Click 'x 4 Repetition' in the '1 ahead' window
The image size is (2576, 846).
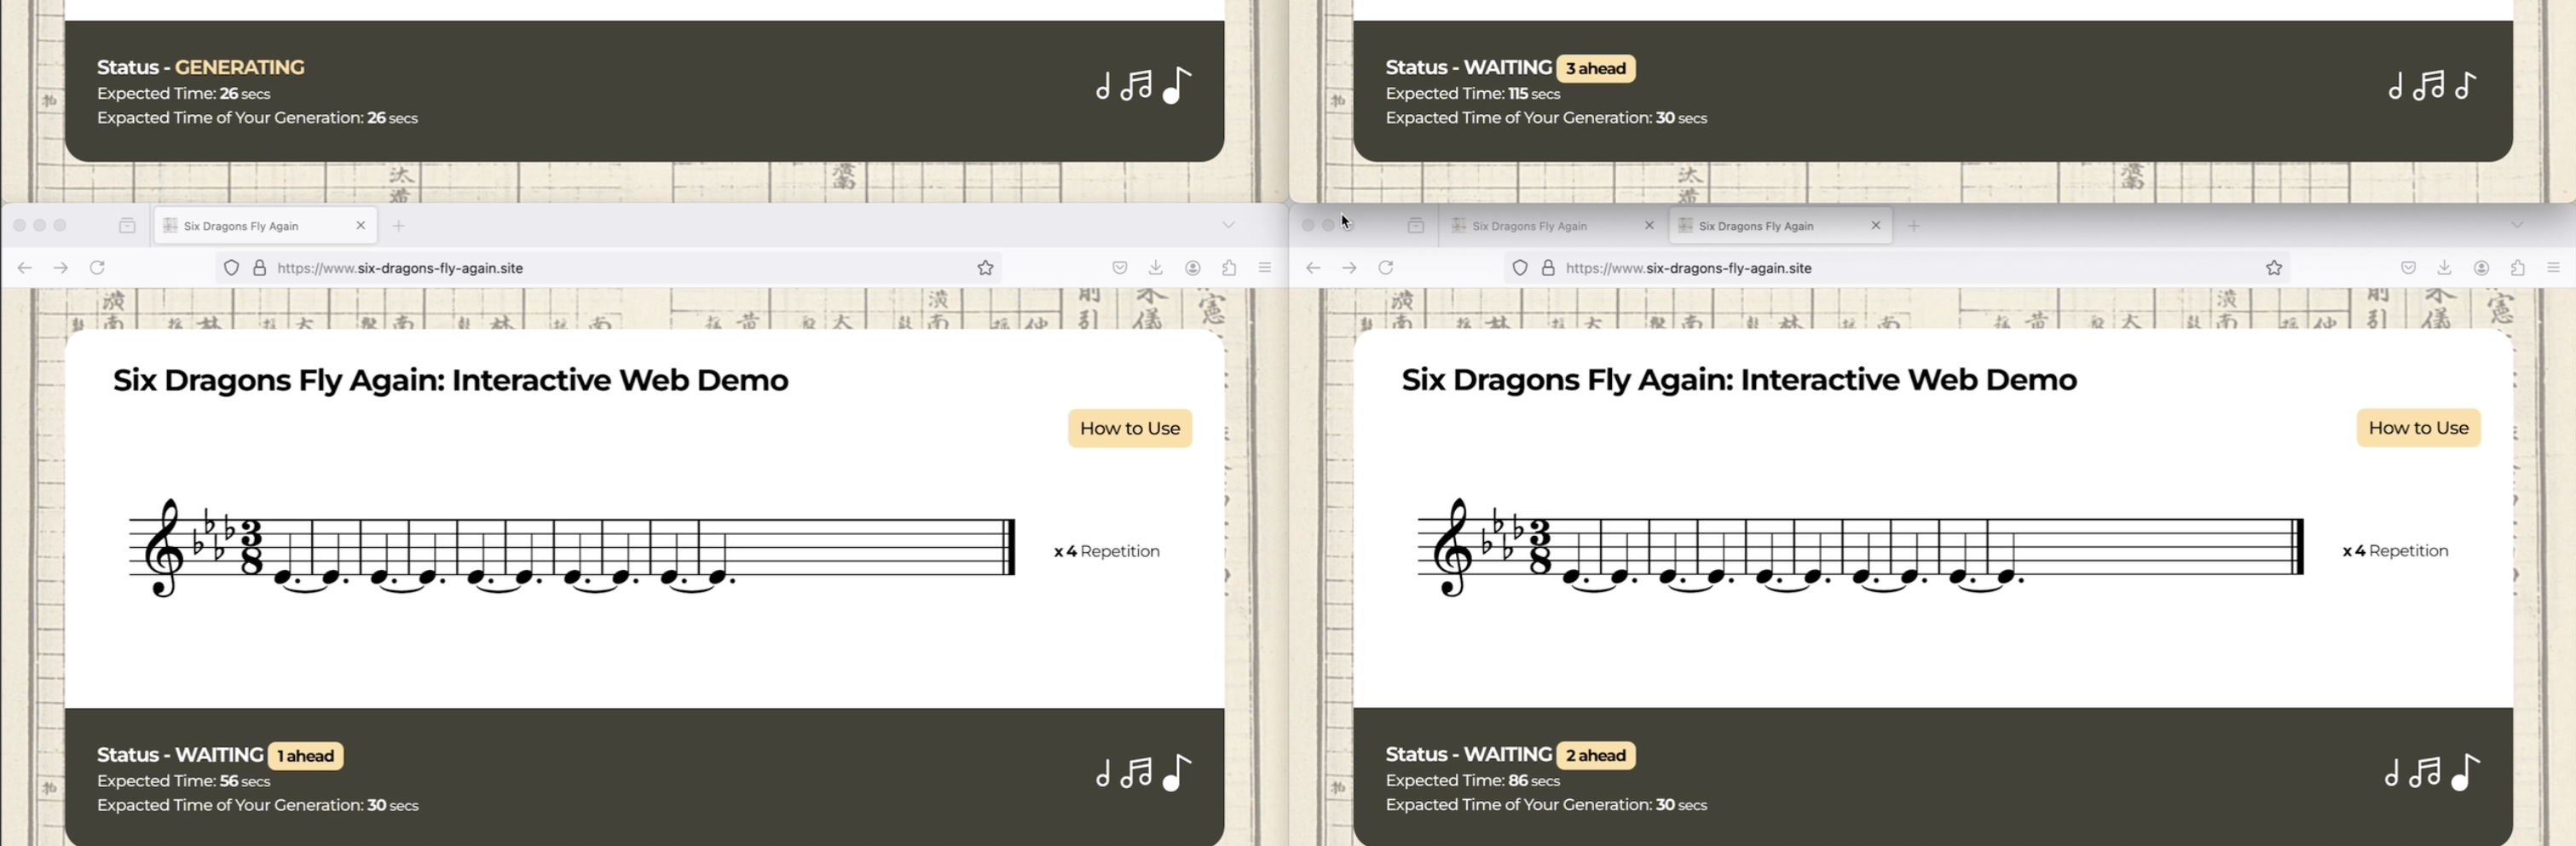pos(1107,551)
